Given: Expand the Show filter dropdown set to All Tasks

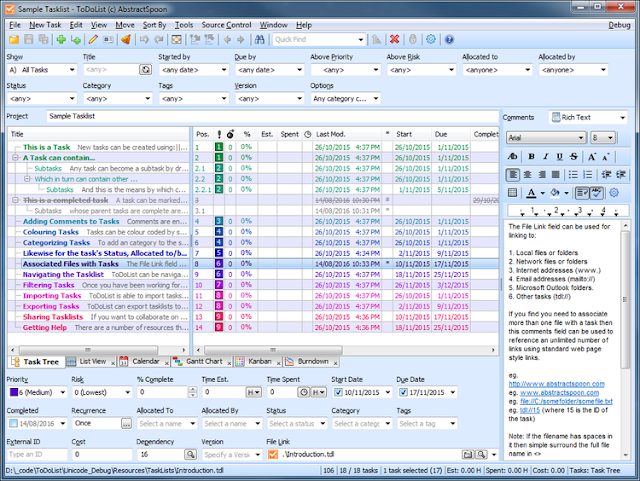Looking at the screenshot, I should point(42,70).
